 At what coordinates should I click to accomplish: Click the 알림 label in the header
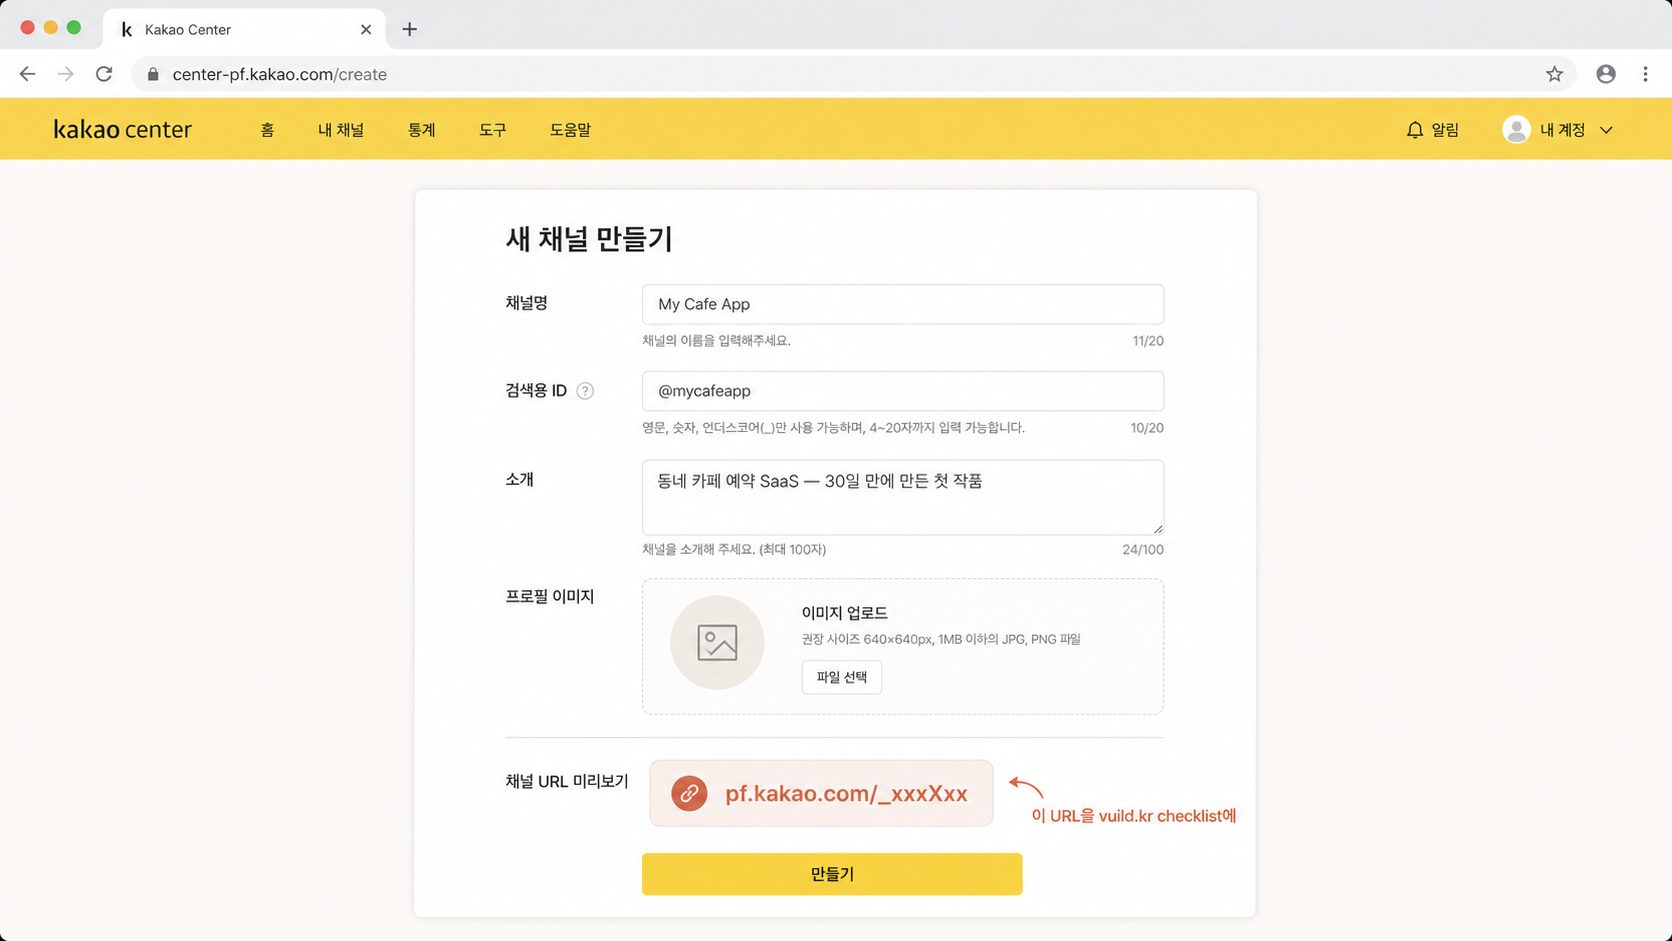(1445, 130)
